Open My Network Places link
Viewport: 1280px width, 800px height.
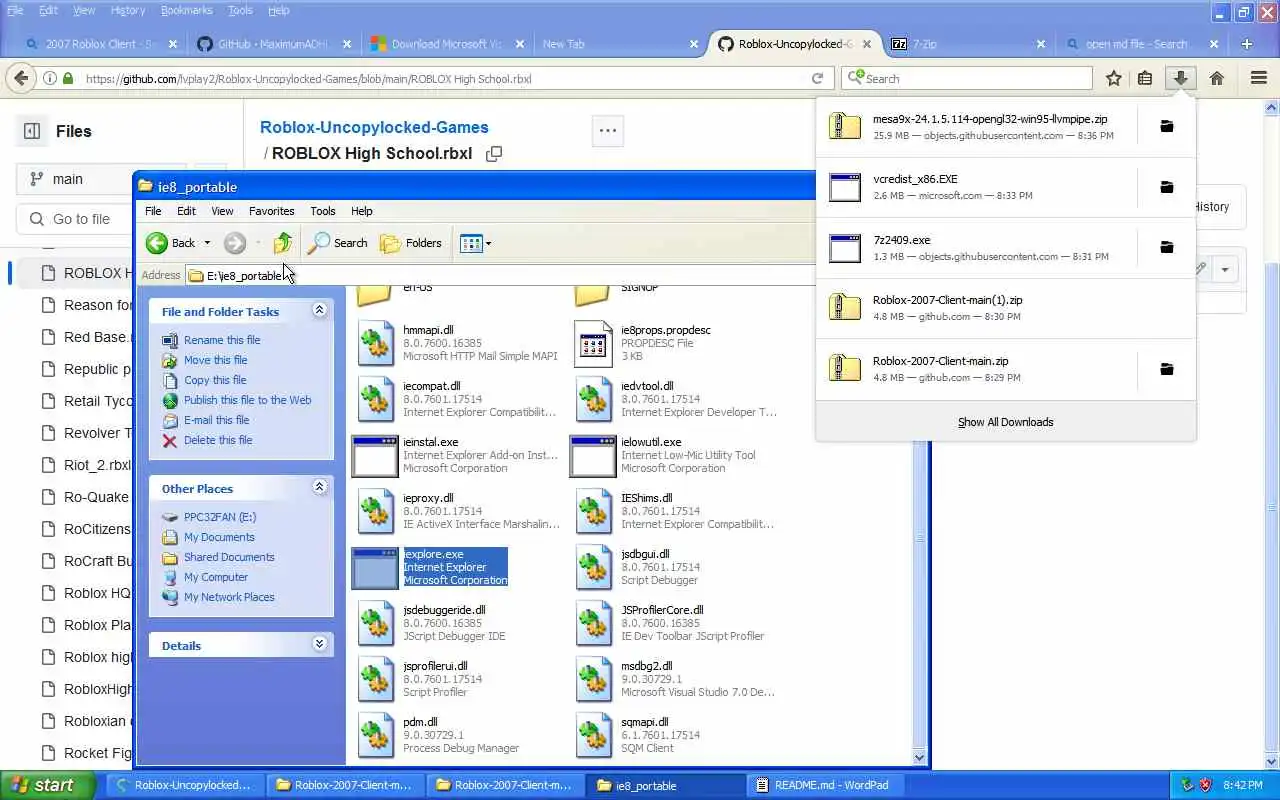pyautogui.click(x=229, y=597)
